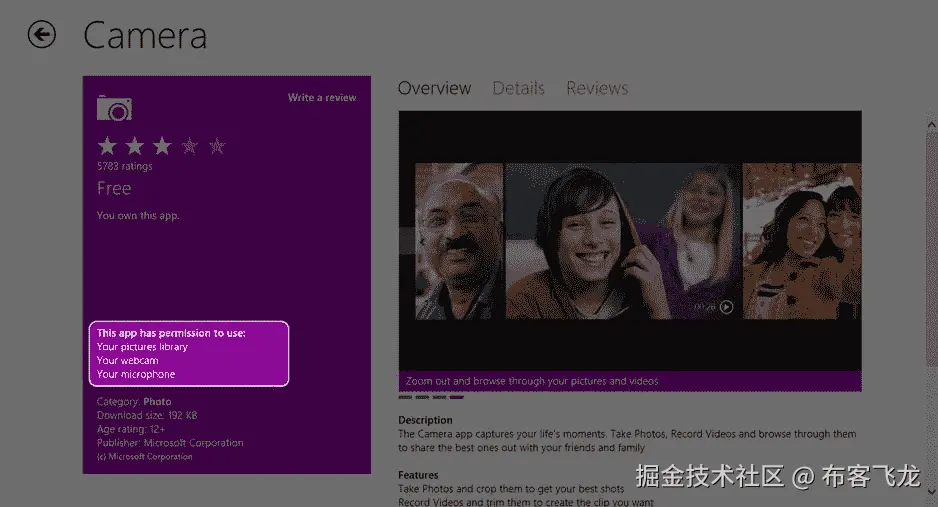Click the fifth rating star
Screen dimensions: 938x507
217,145
